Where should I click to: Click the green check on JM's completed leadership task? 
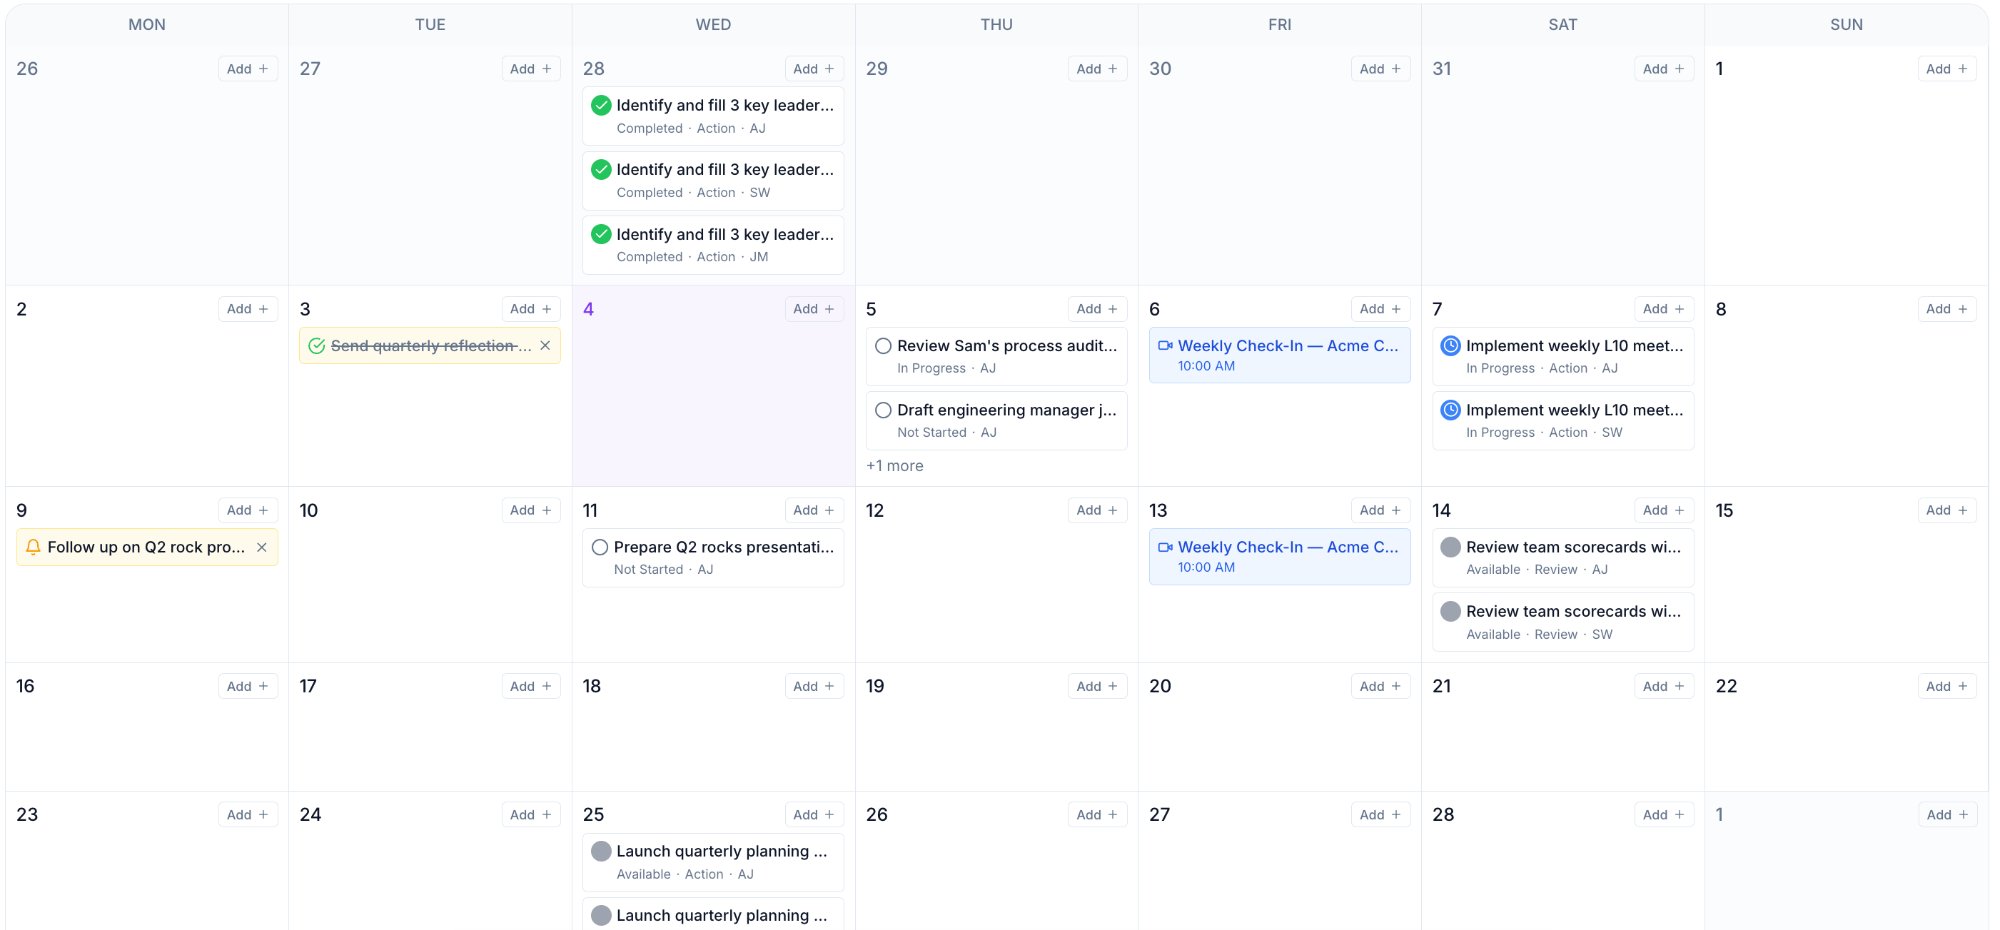pyautogui.click(x=600, y=234)
